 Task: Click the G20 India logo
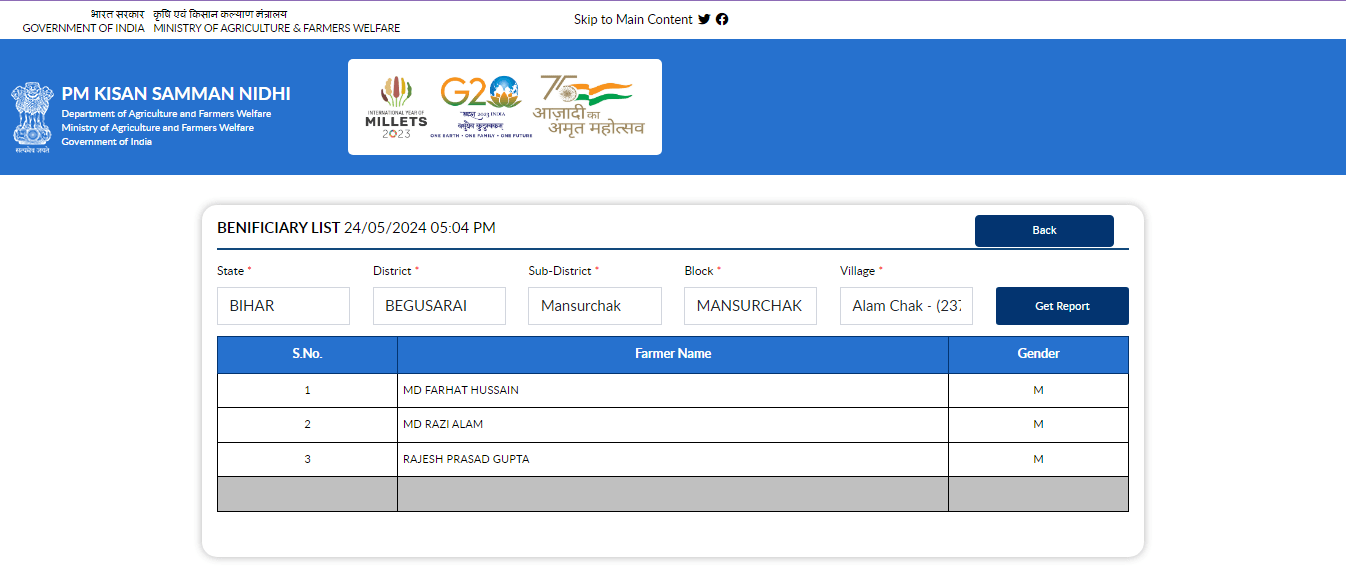[481, 106]
